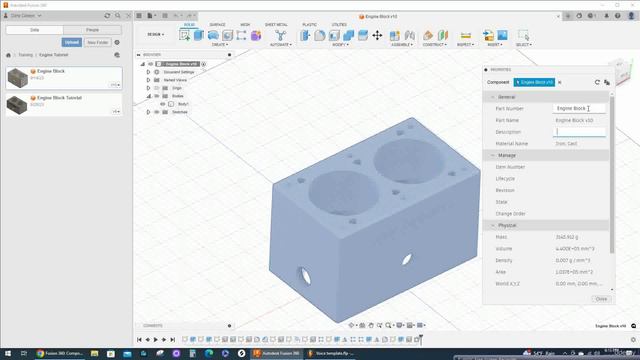Select the Press Pull tool

(x=305, y=35)
